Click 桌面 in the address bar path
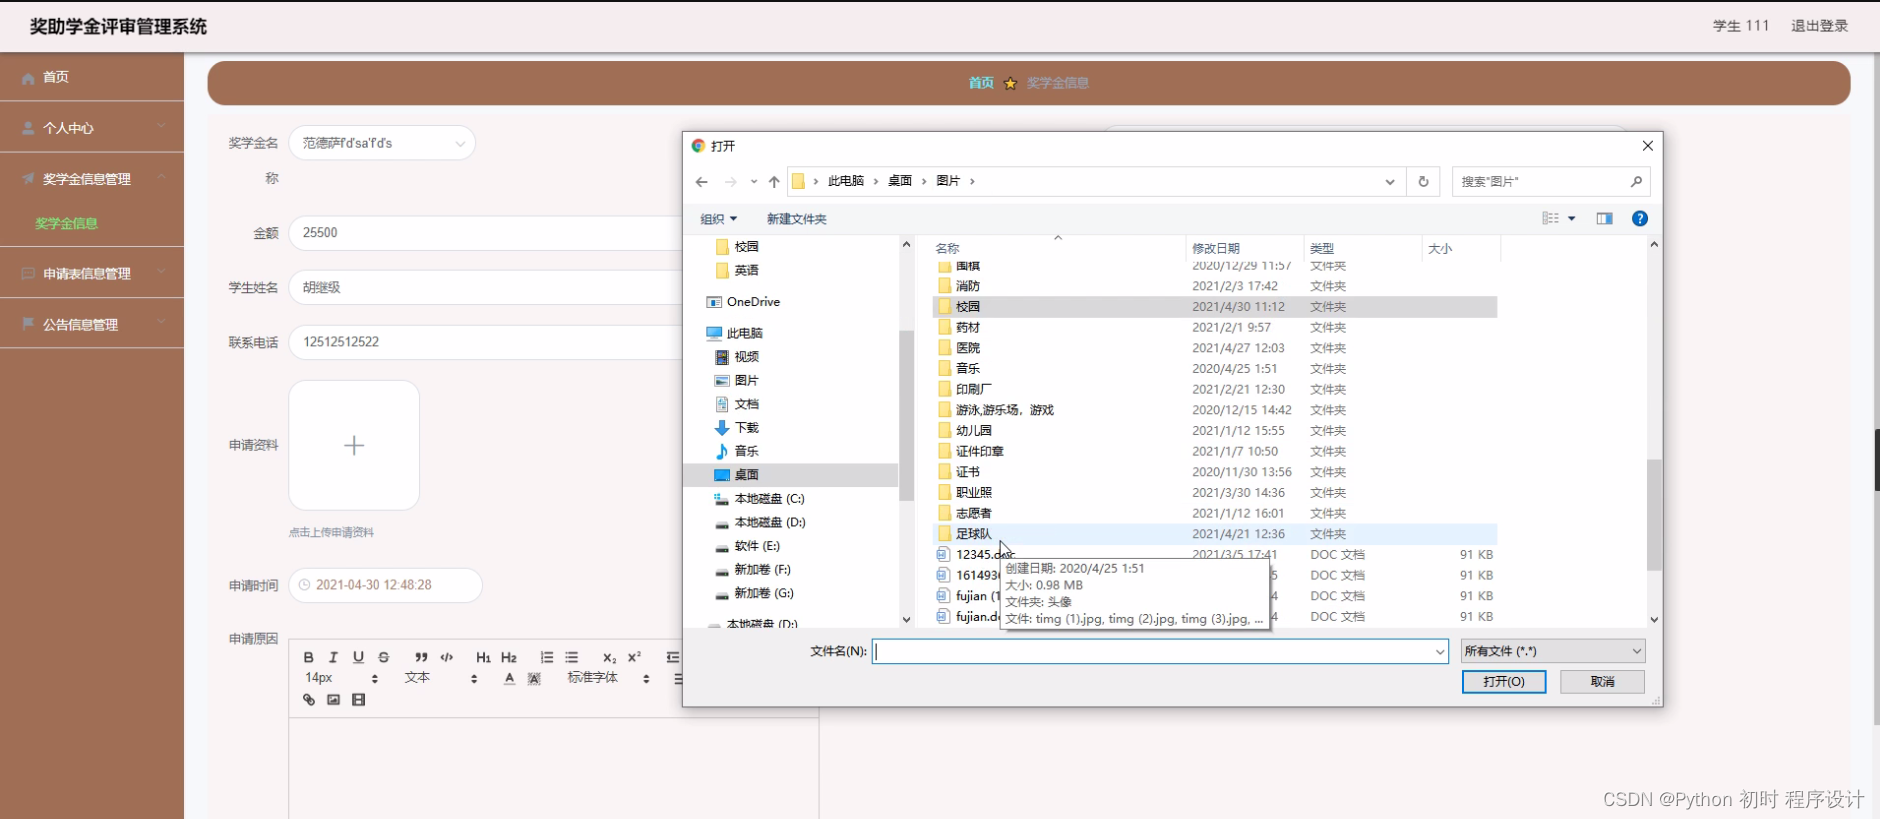 (x=900, y=181)
